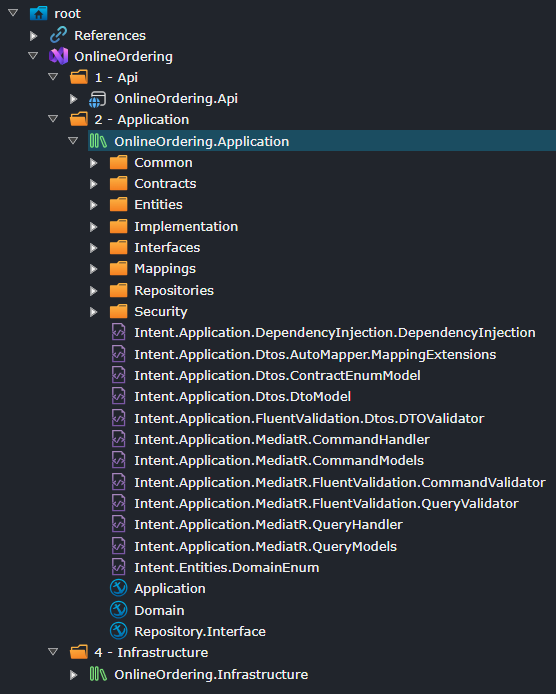Click the DtoModel template file icon

point(118,397)
